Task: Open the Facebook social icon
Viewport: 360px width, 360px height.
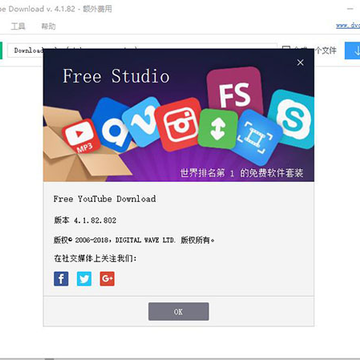Action: pos(61,279)
